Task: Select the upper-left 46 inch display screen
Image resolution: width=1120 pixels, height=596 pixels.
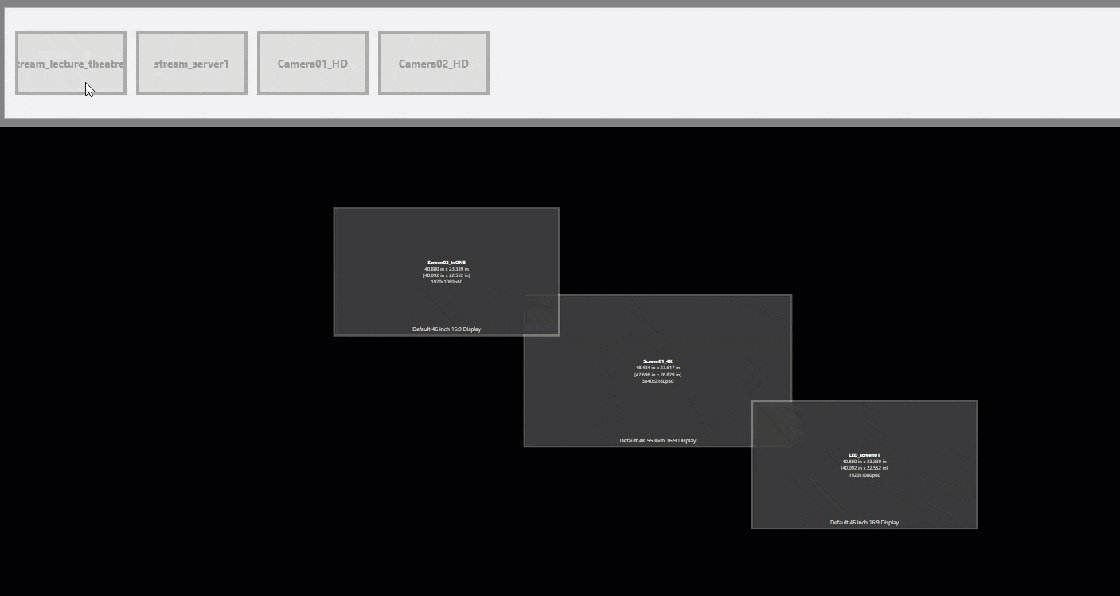Action: [420, 240]
